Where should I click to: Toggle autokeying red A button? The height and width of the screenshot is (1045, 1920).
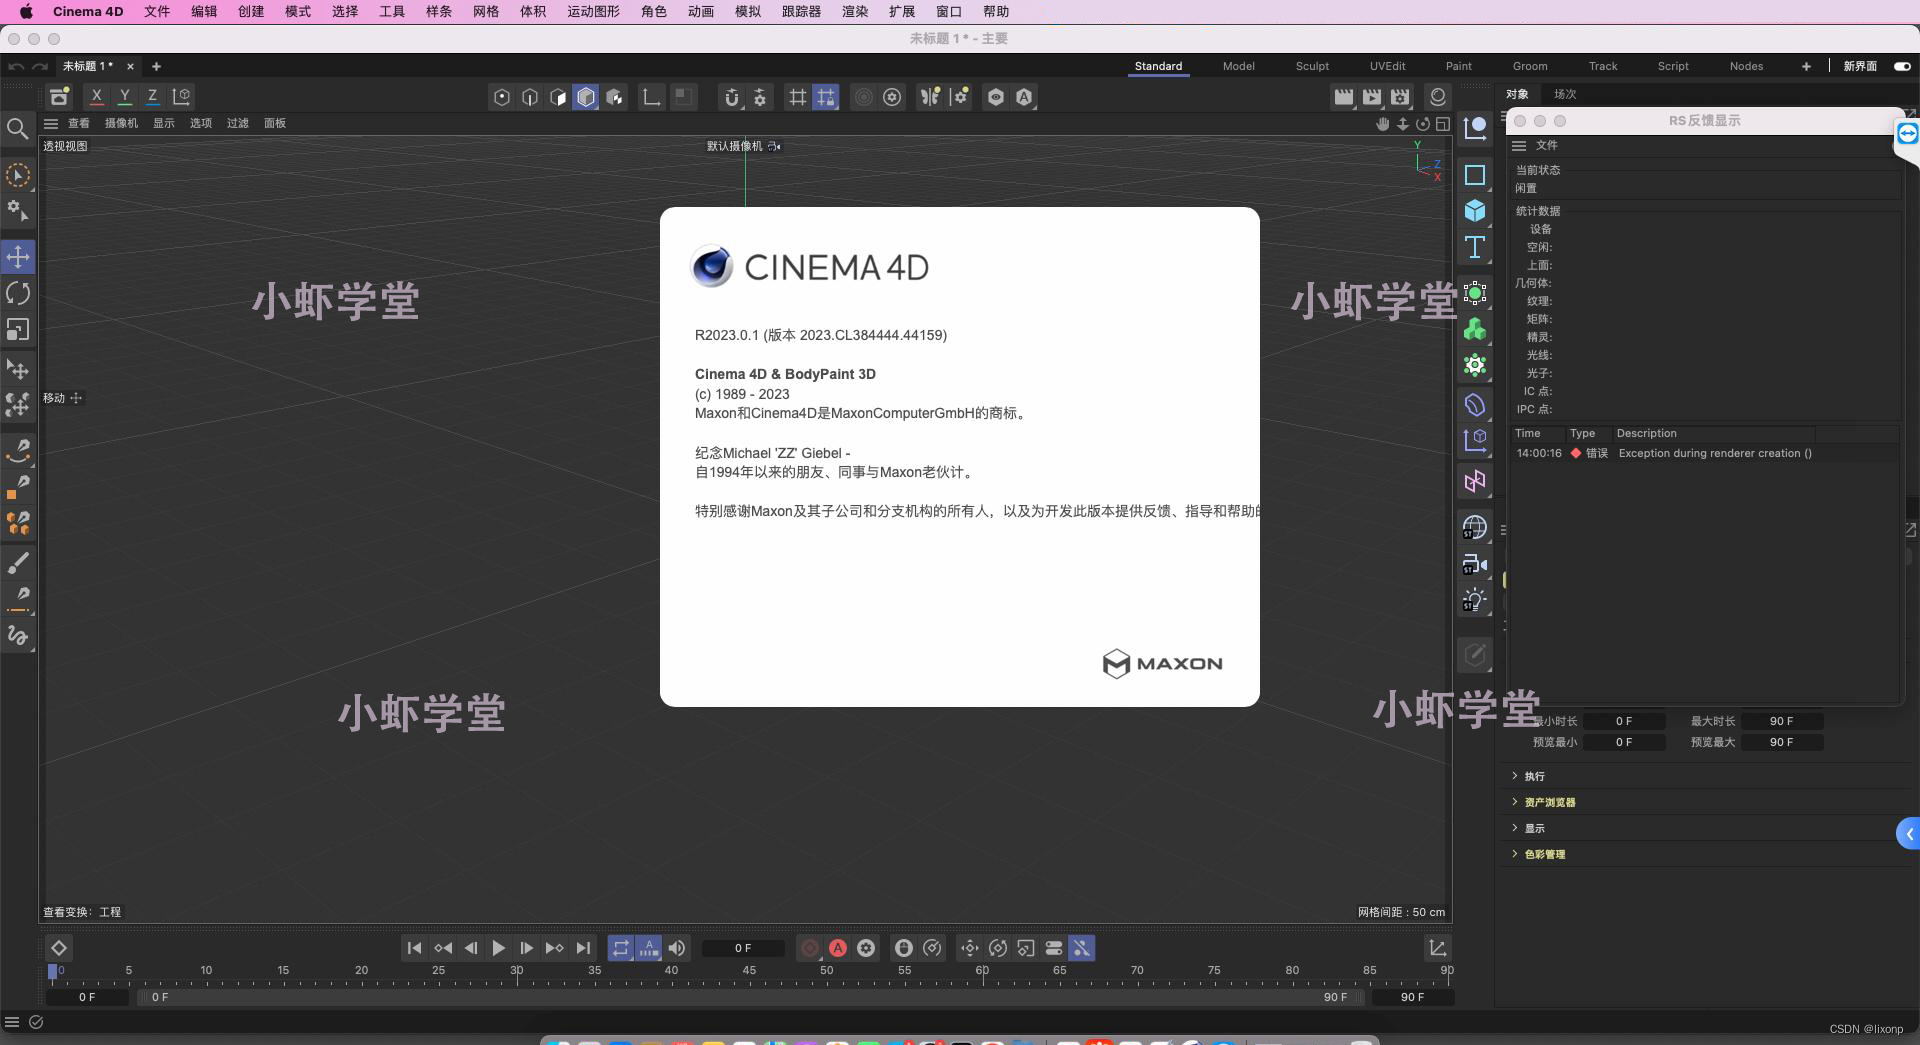coord(838,948)
